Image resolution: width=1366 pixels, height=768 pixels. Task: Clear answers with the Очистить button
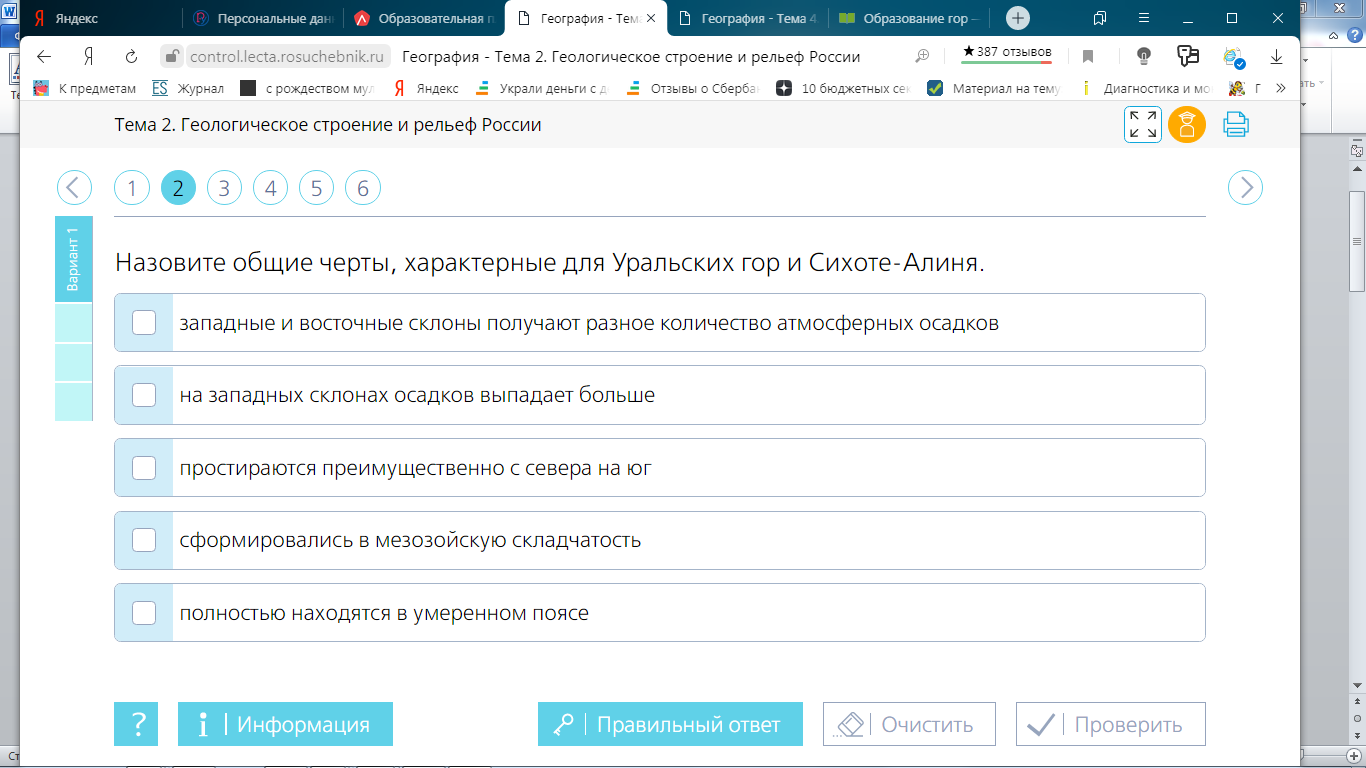point(910,724)
